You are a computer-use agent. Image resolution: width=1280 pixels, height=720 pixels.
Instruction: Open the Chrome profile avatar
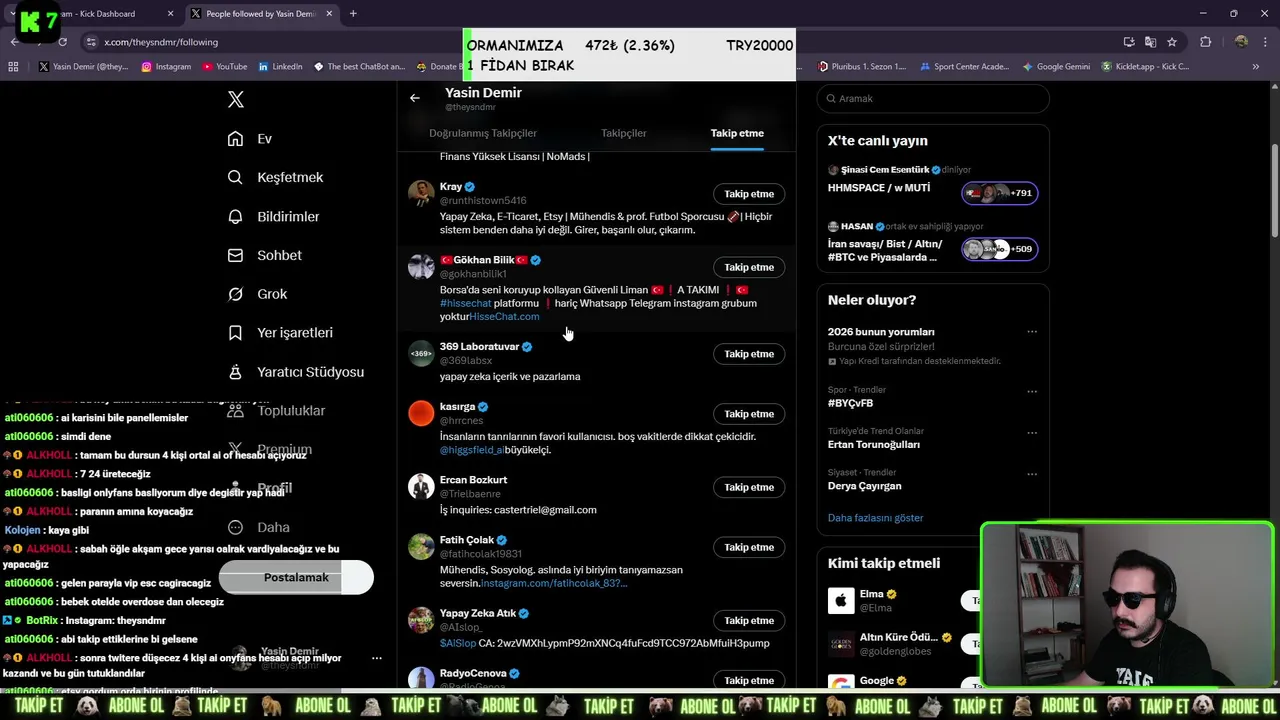pyautogui.click(x=1241, y=42)
